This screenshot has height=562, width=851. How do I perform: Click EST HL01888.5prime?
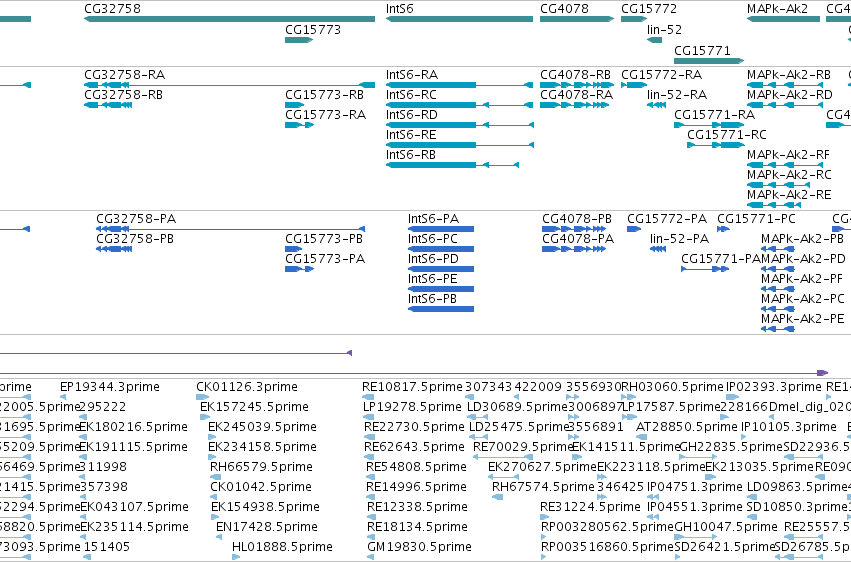coord(236,557)
